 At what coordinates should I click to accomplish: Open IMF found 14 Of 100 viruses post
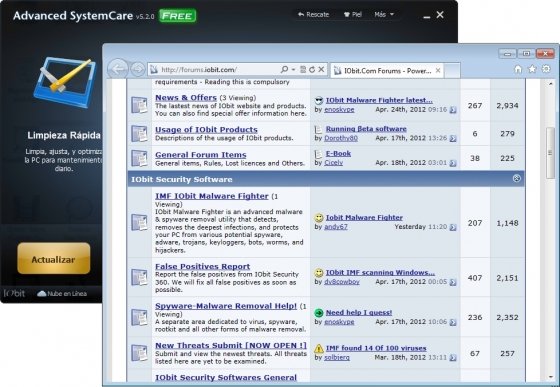(x=376, y=348)
